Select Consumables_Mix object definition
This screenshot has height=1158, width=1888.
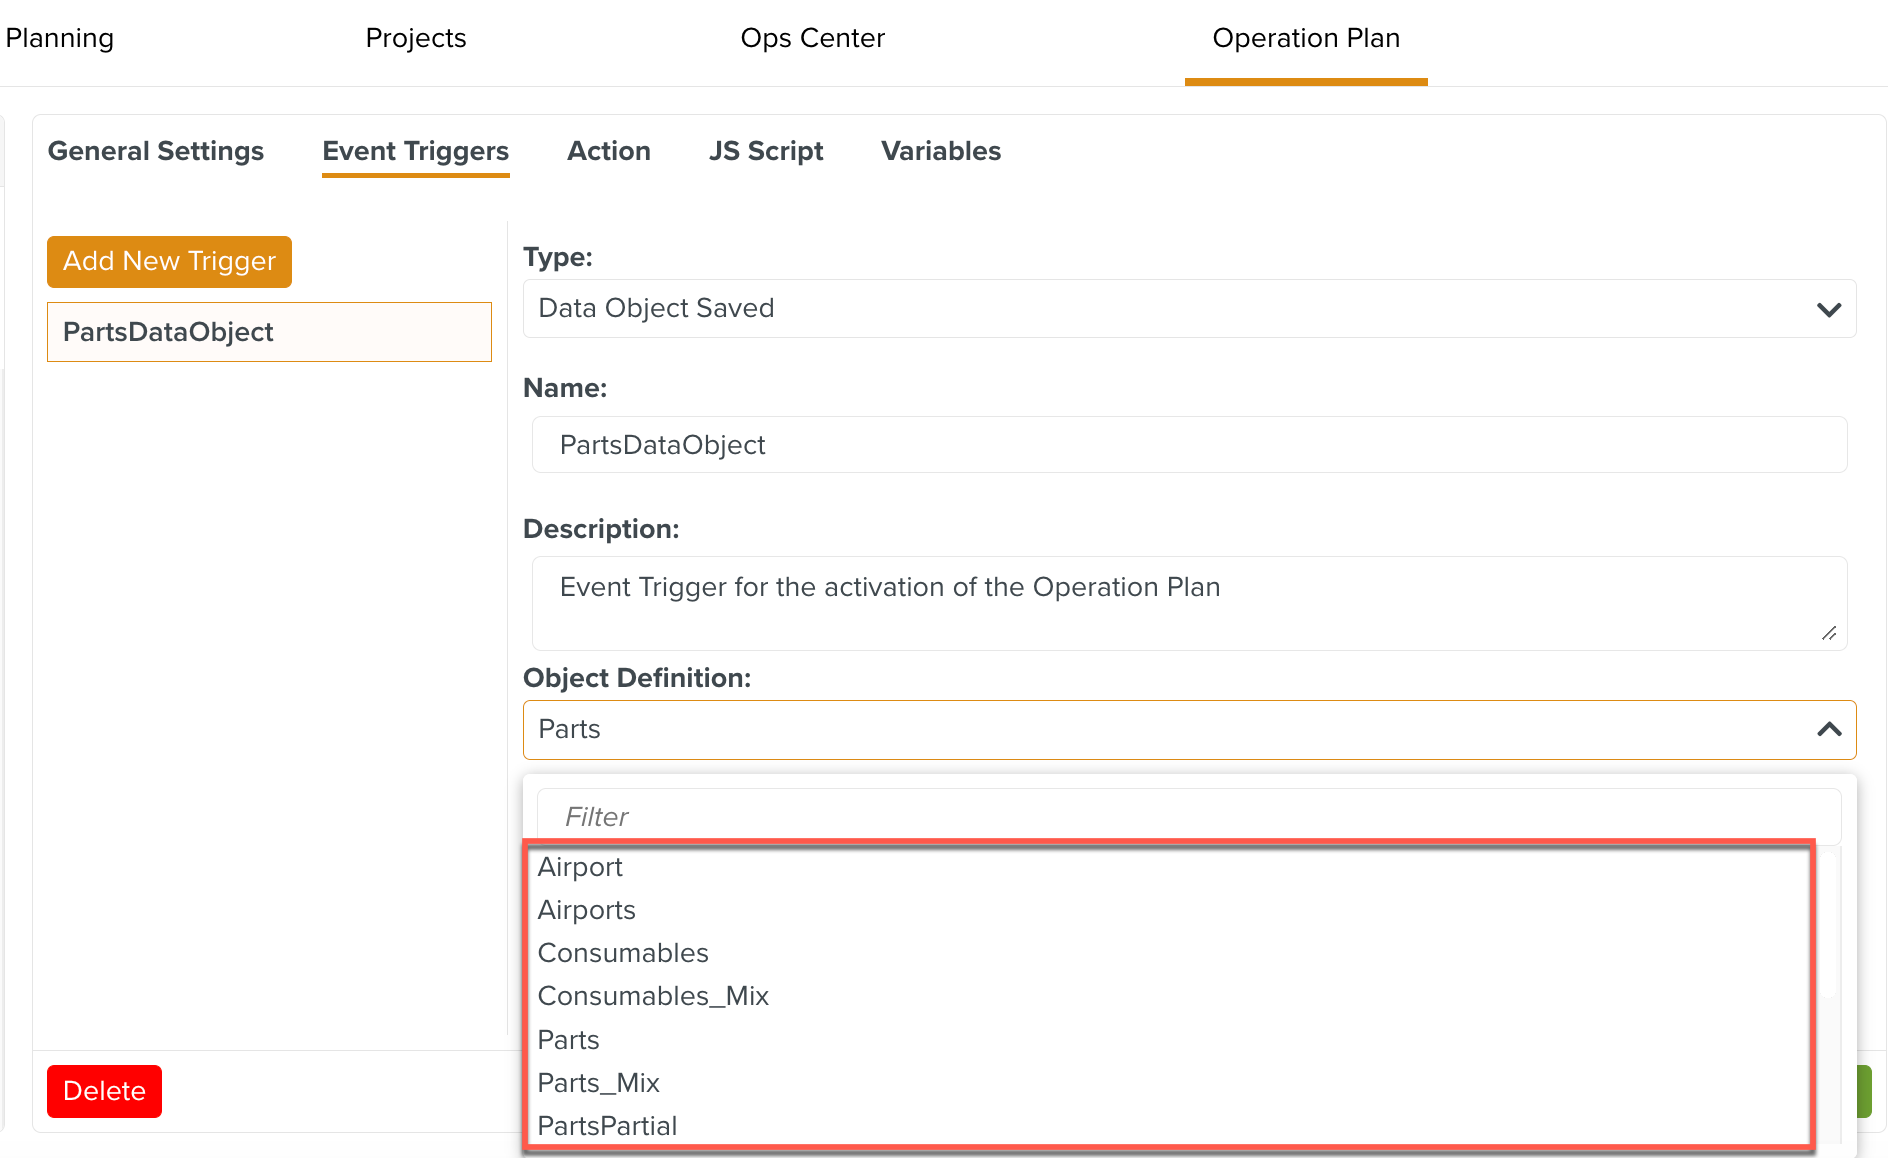(x=653, y=996)
